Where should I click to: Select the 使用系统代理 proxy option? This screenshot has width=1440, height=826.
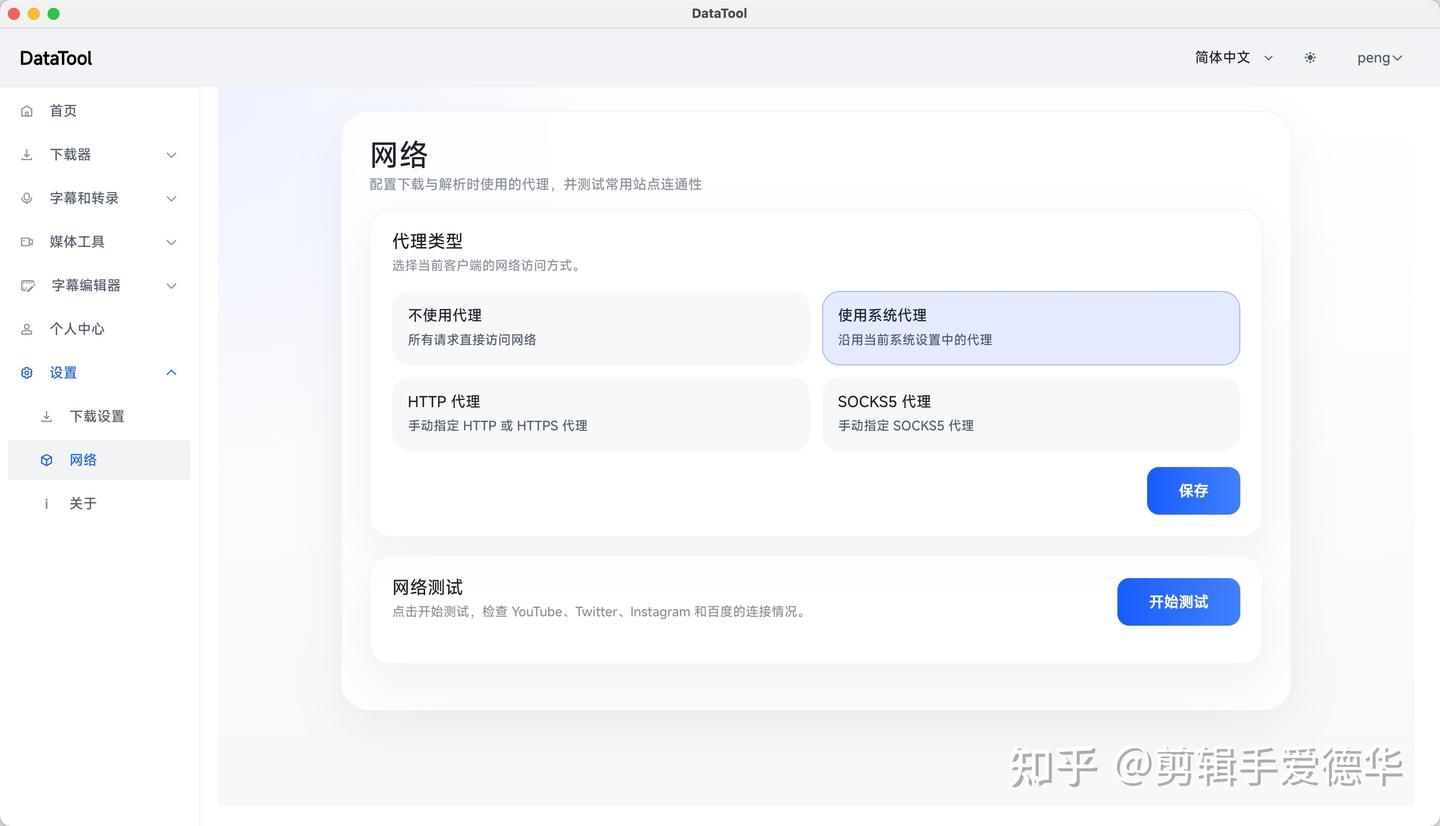coord(1031,328)
